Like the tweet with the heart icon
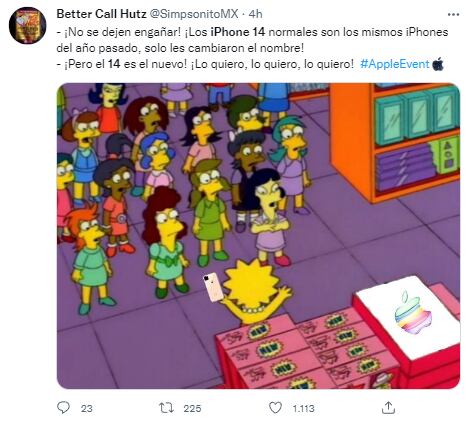This screenshot has width=473, height=421. tap(275, 408)
